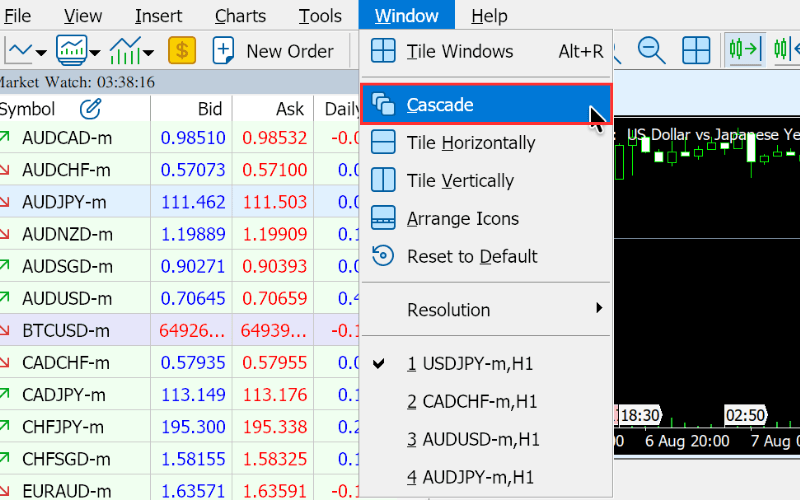
Task: Open the Help menu
Action: pyautogui.click(x=489, y=16)
